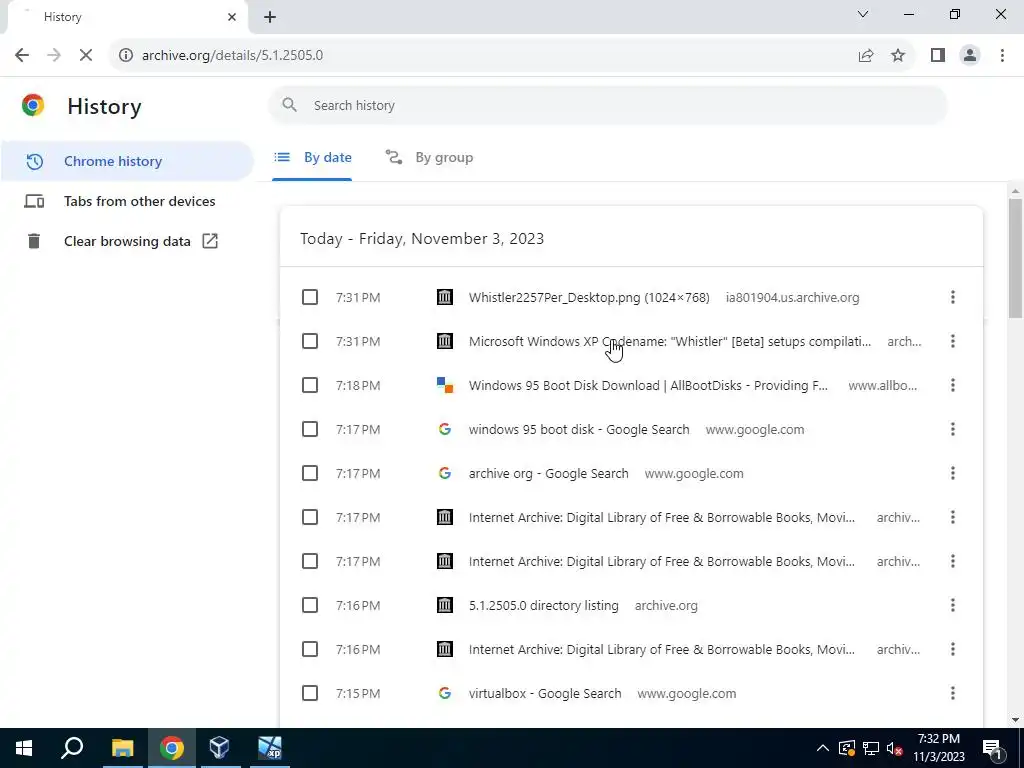Check the windows 95 boot disk search checkbox
1024x768 pixels.
310,429
